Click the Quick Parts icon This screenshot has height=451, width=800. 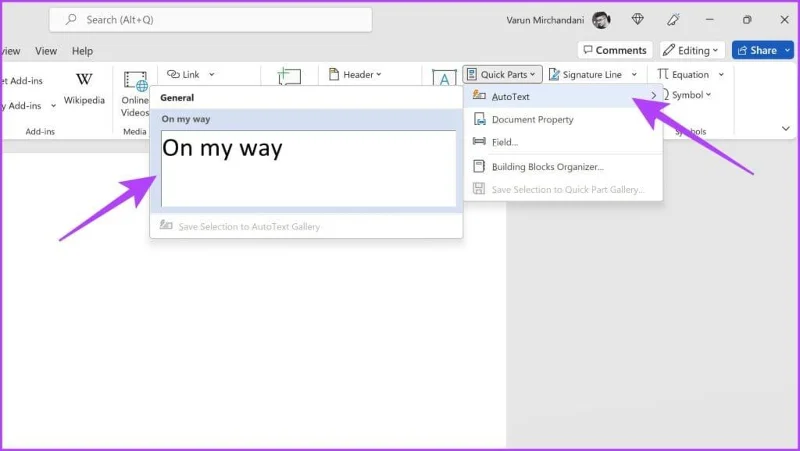pyautogui.click(x=472, y=74)
